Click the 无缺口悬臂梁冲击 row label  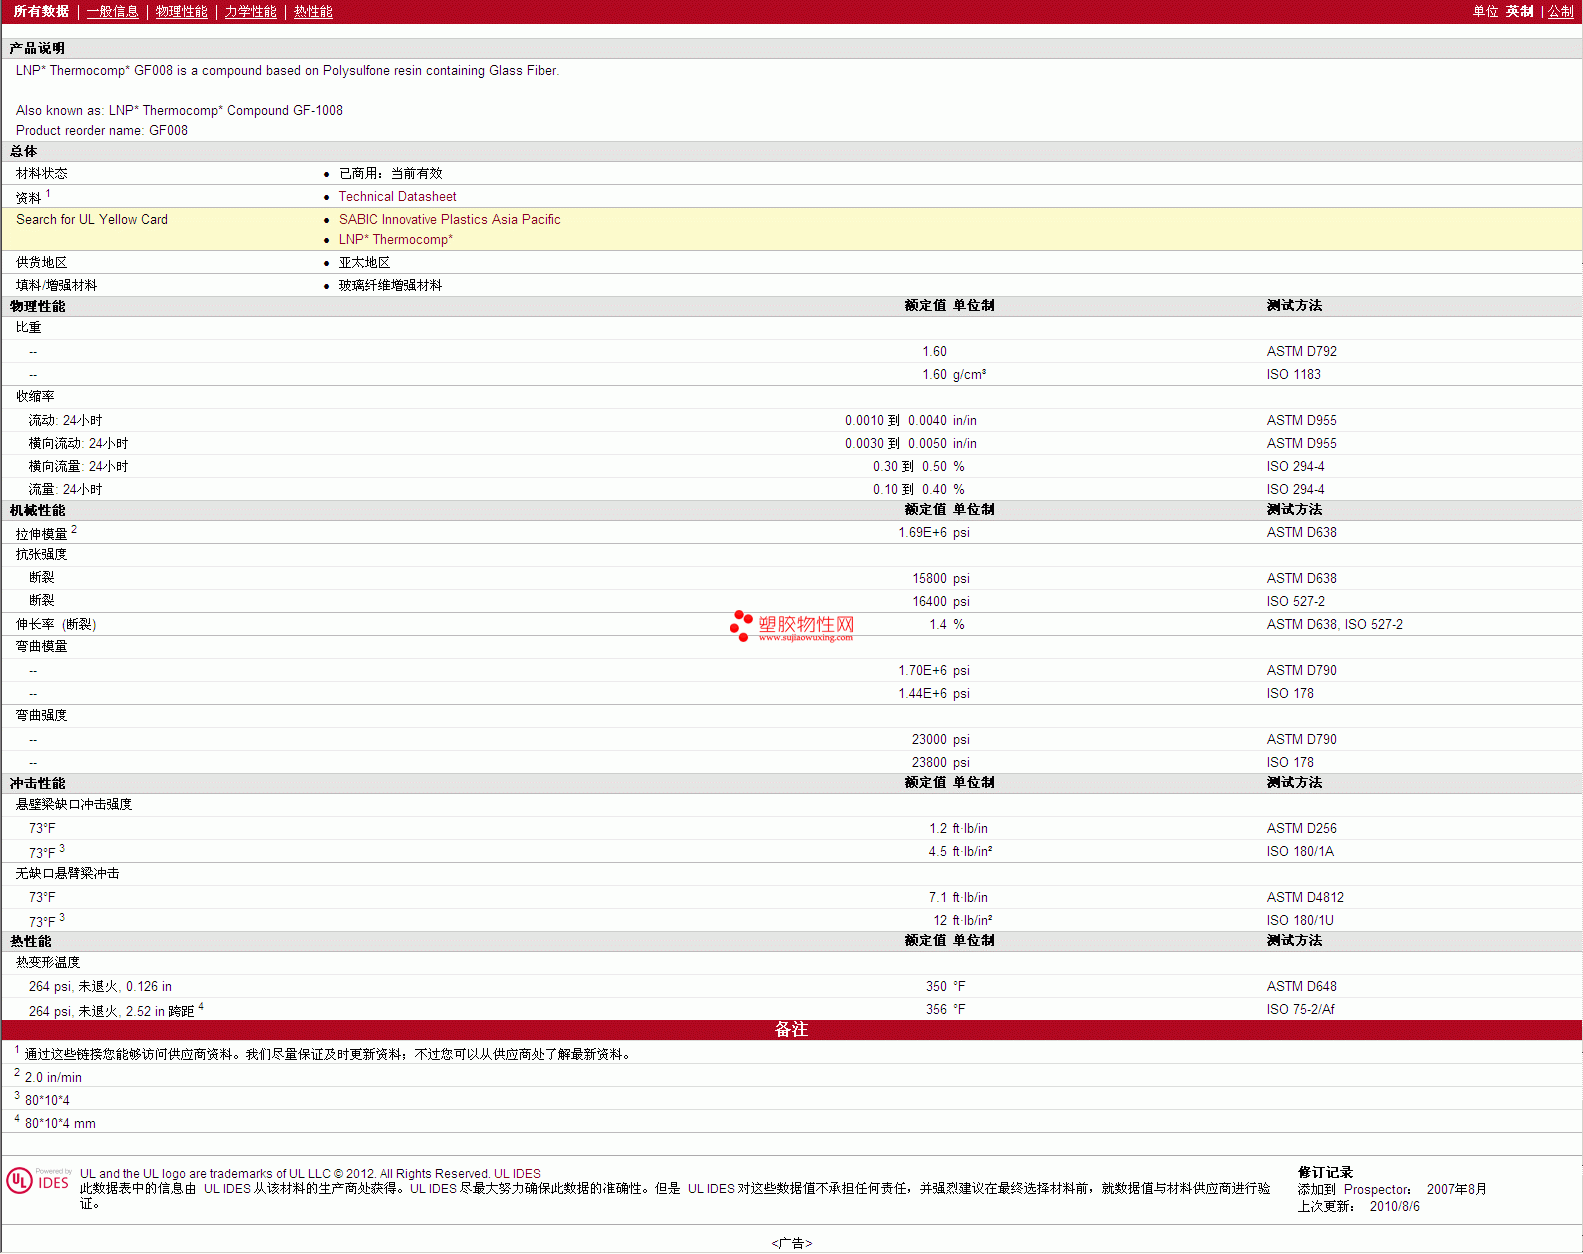click(68, 874)
